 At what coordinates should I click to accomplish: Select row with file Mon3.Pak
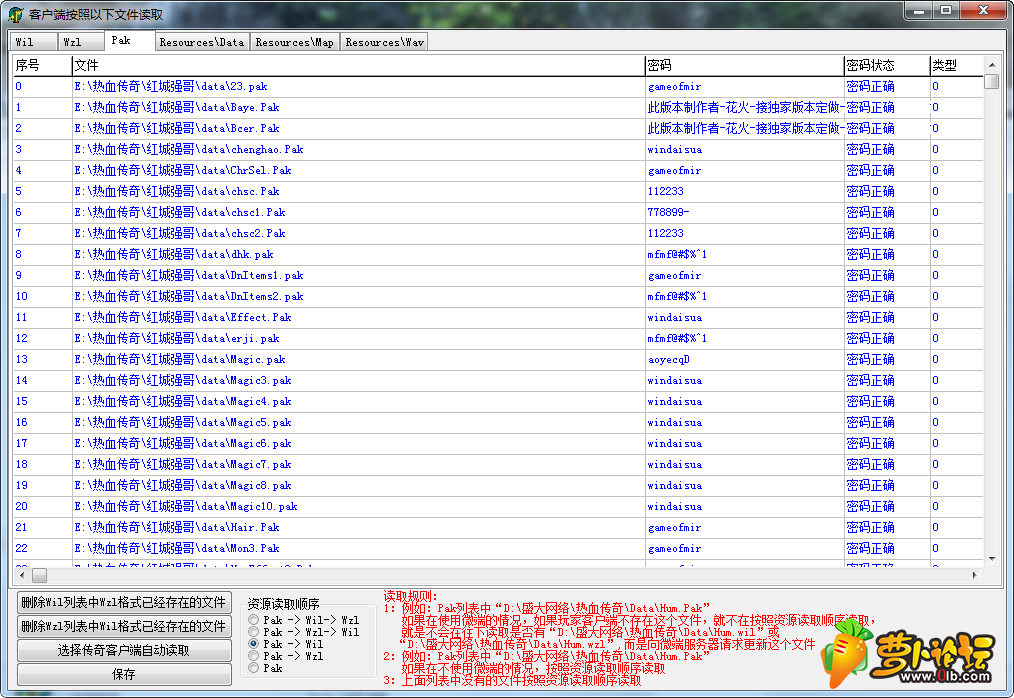tap(498, 549)
